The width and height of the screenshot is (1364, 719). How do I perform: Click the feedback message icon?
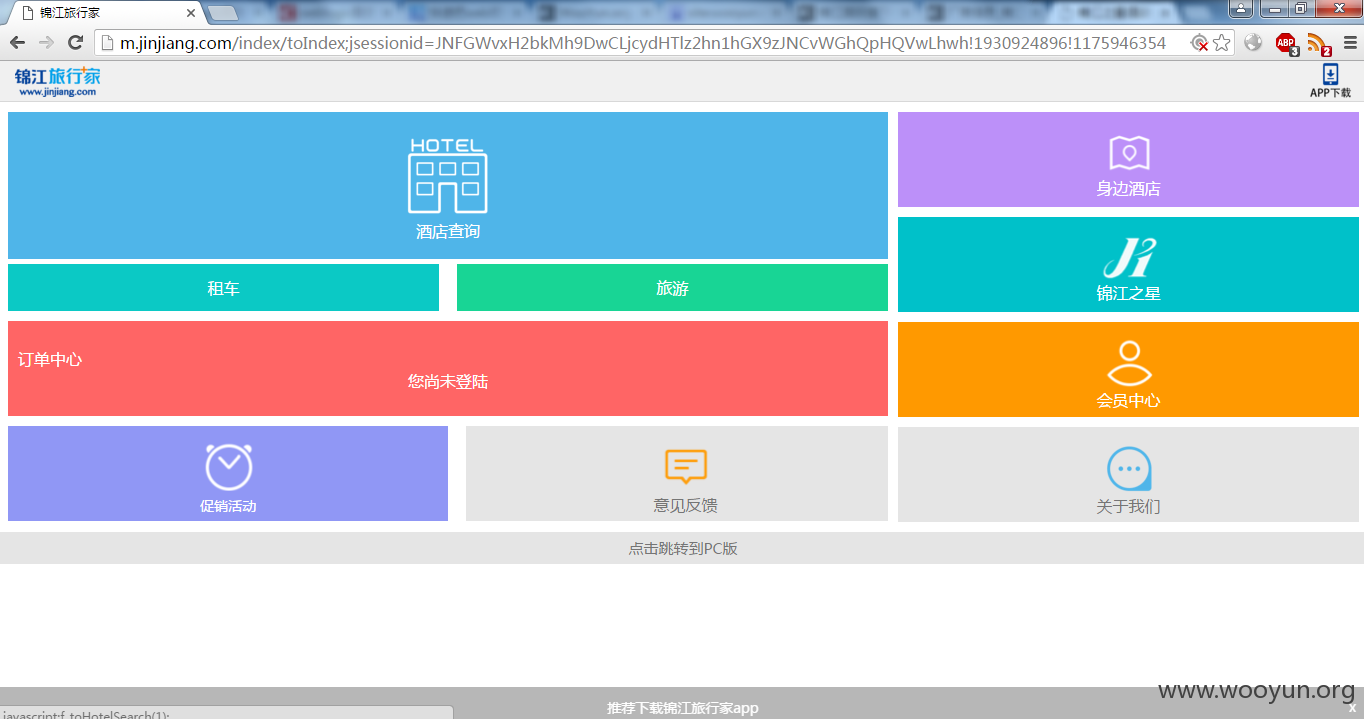[686, 467]
